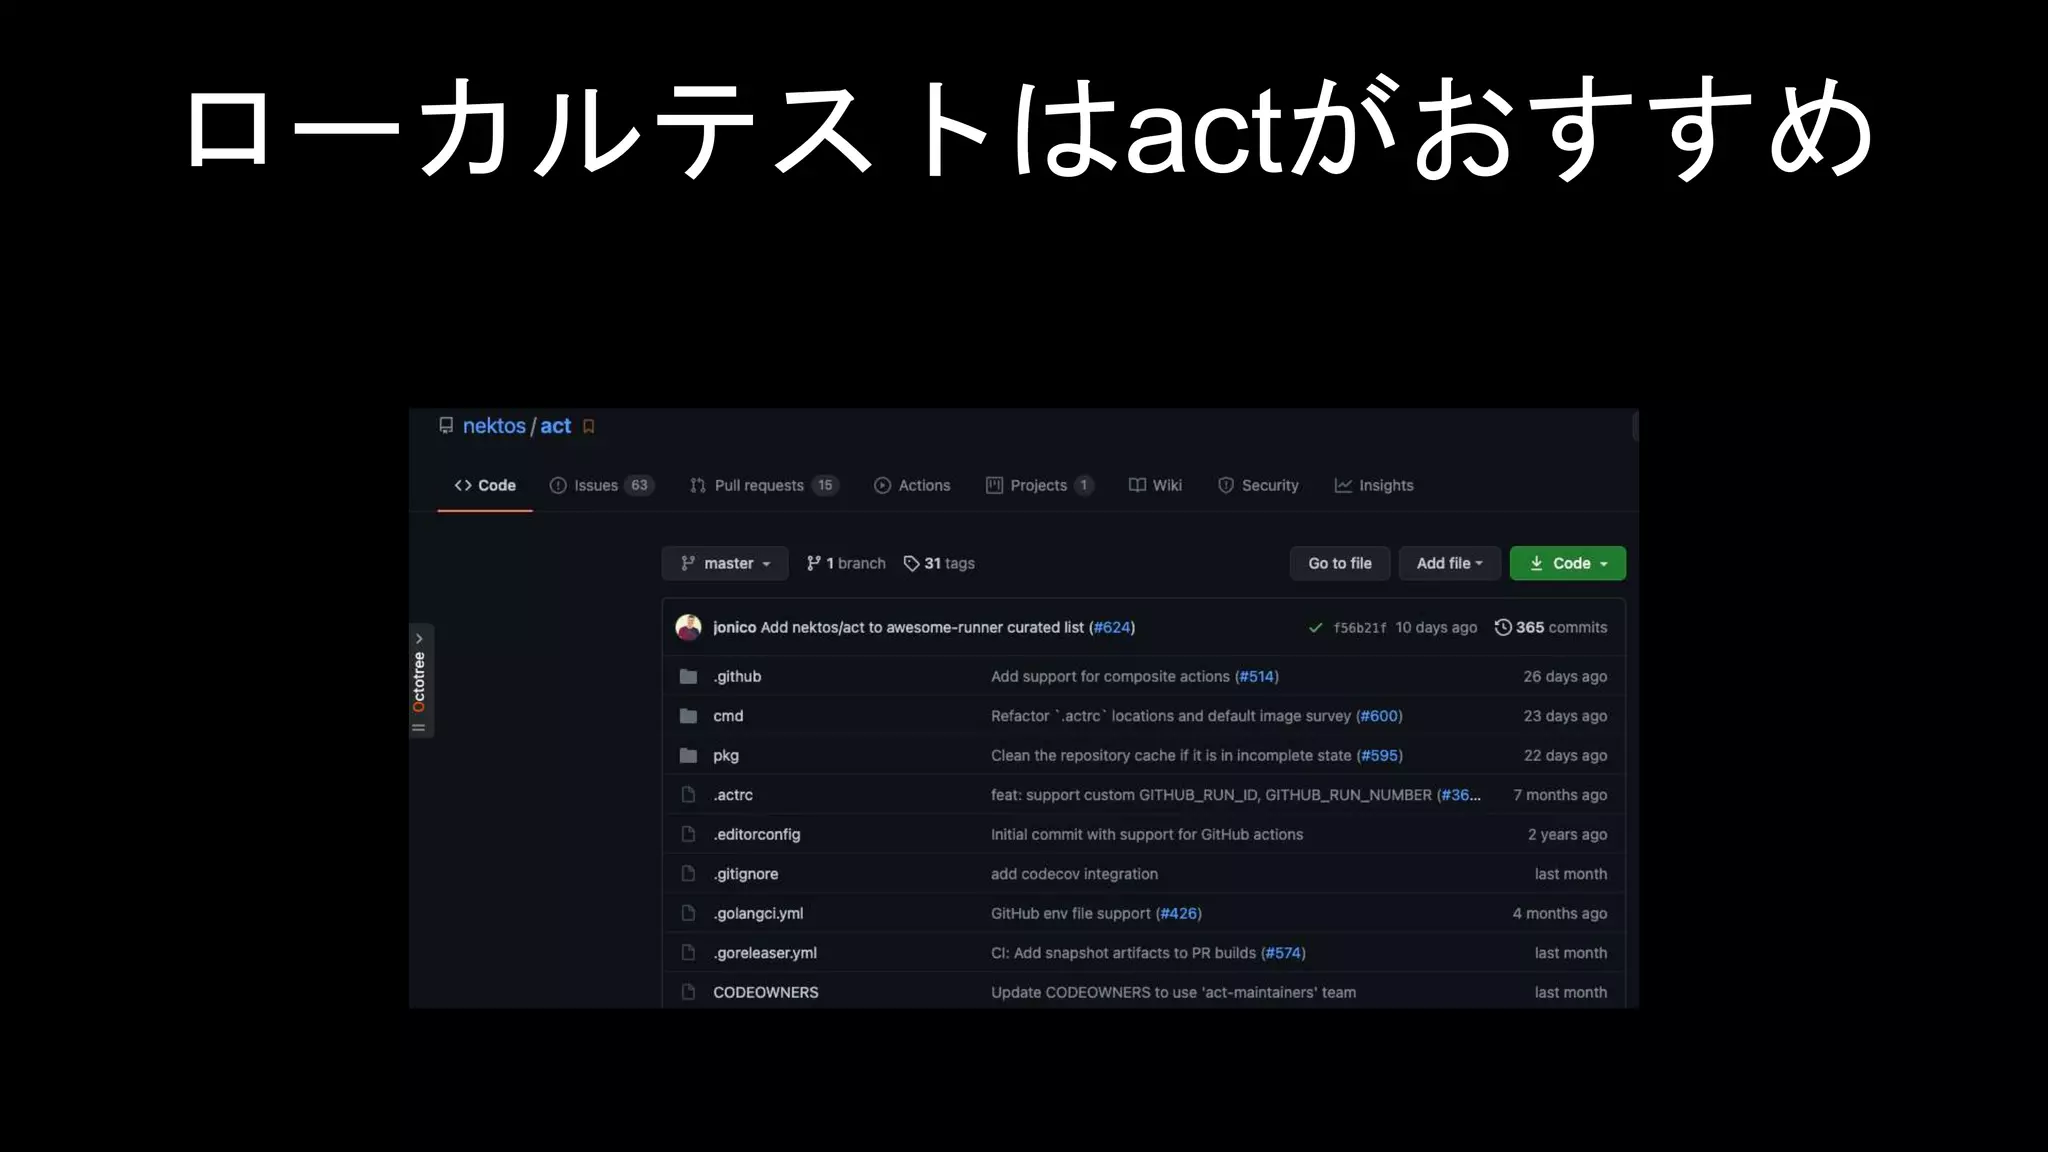Click the green check status icon
2048x1152 pixels.
click(1315, 628)
